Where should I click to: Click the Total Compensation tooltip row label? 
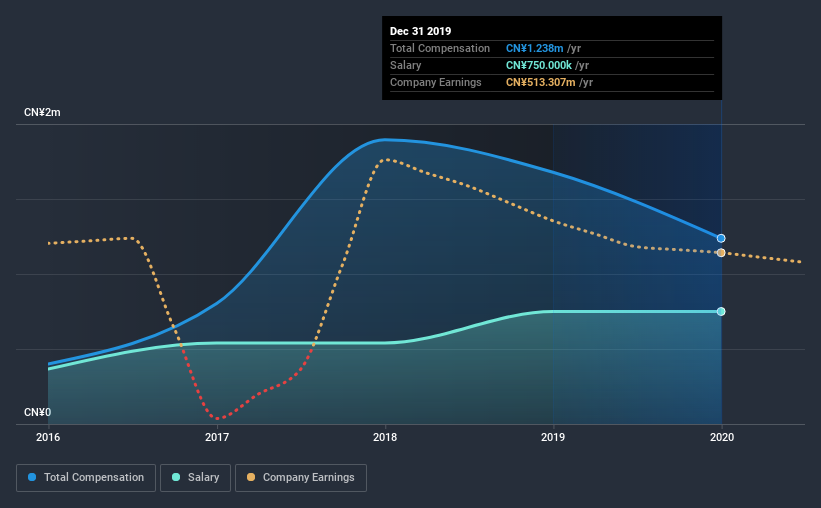click(x=440, y=48)
